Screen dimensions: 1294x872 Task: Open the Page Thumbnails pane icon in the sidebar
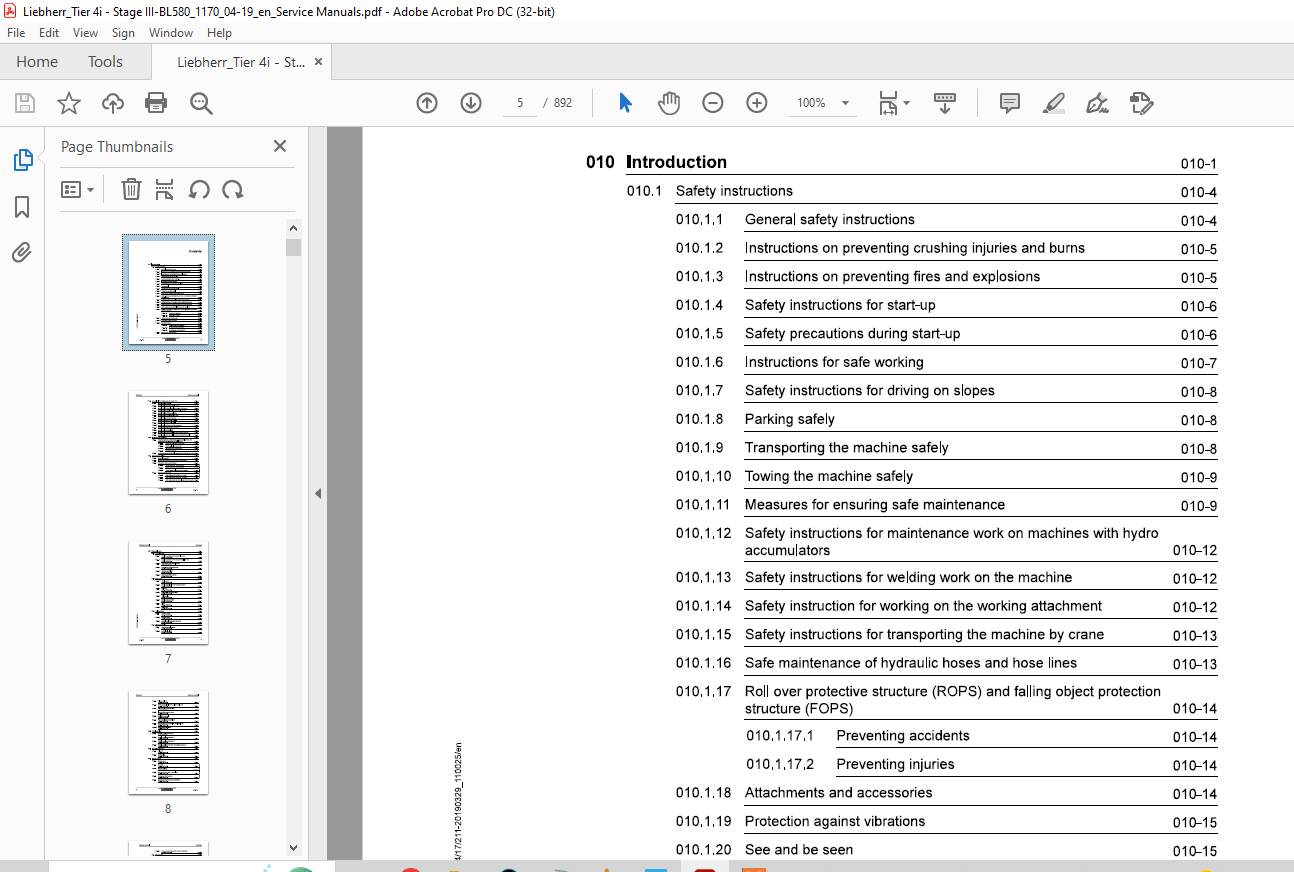click(22, 160)
